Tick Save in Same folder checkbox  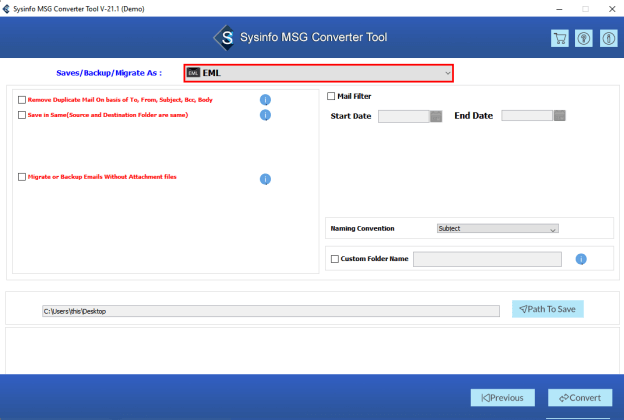[x=22, y=115]
